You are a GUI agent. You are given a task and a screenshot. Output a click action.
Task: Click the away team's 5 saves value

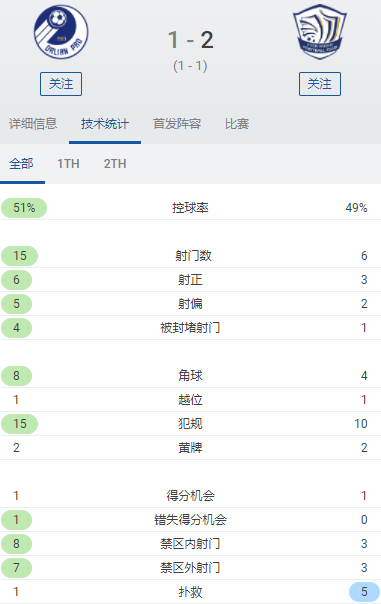[x=364, y=592]
